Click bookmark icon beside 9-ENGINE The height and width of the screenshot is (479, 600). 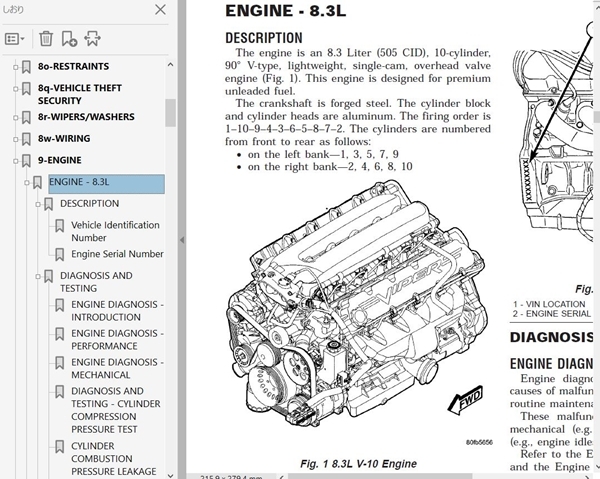(x=26, y=161)
